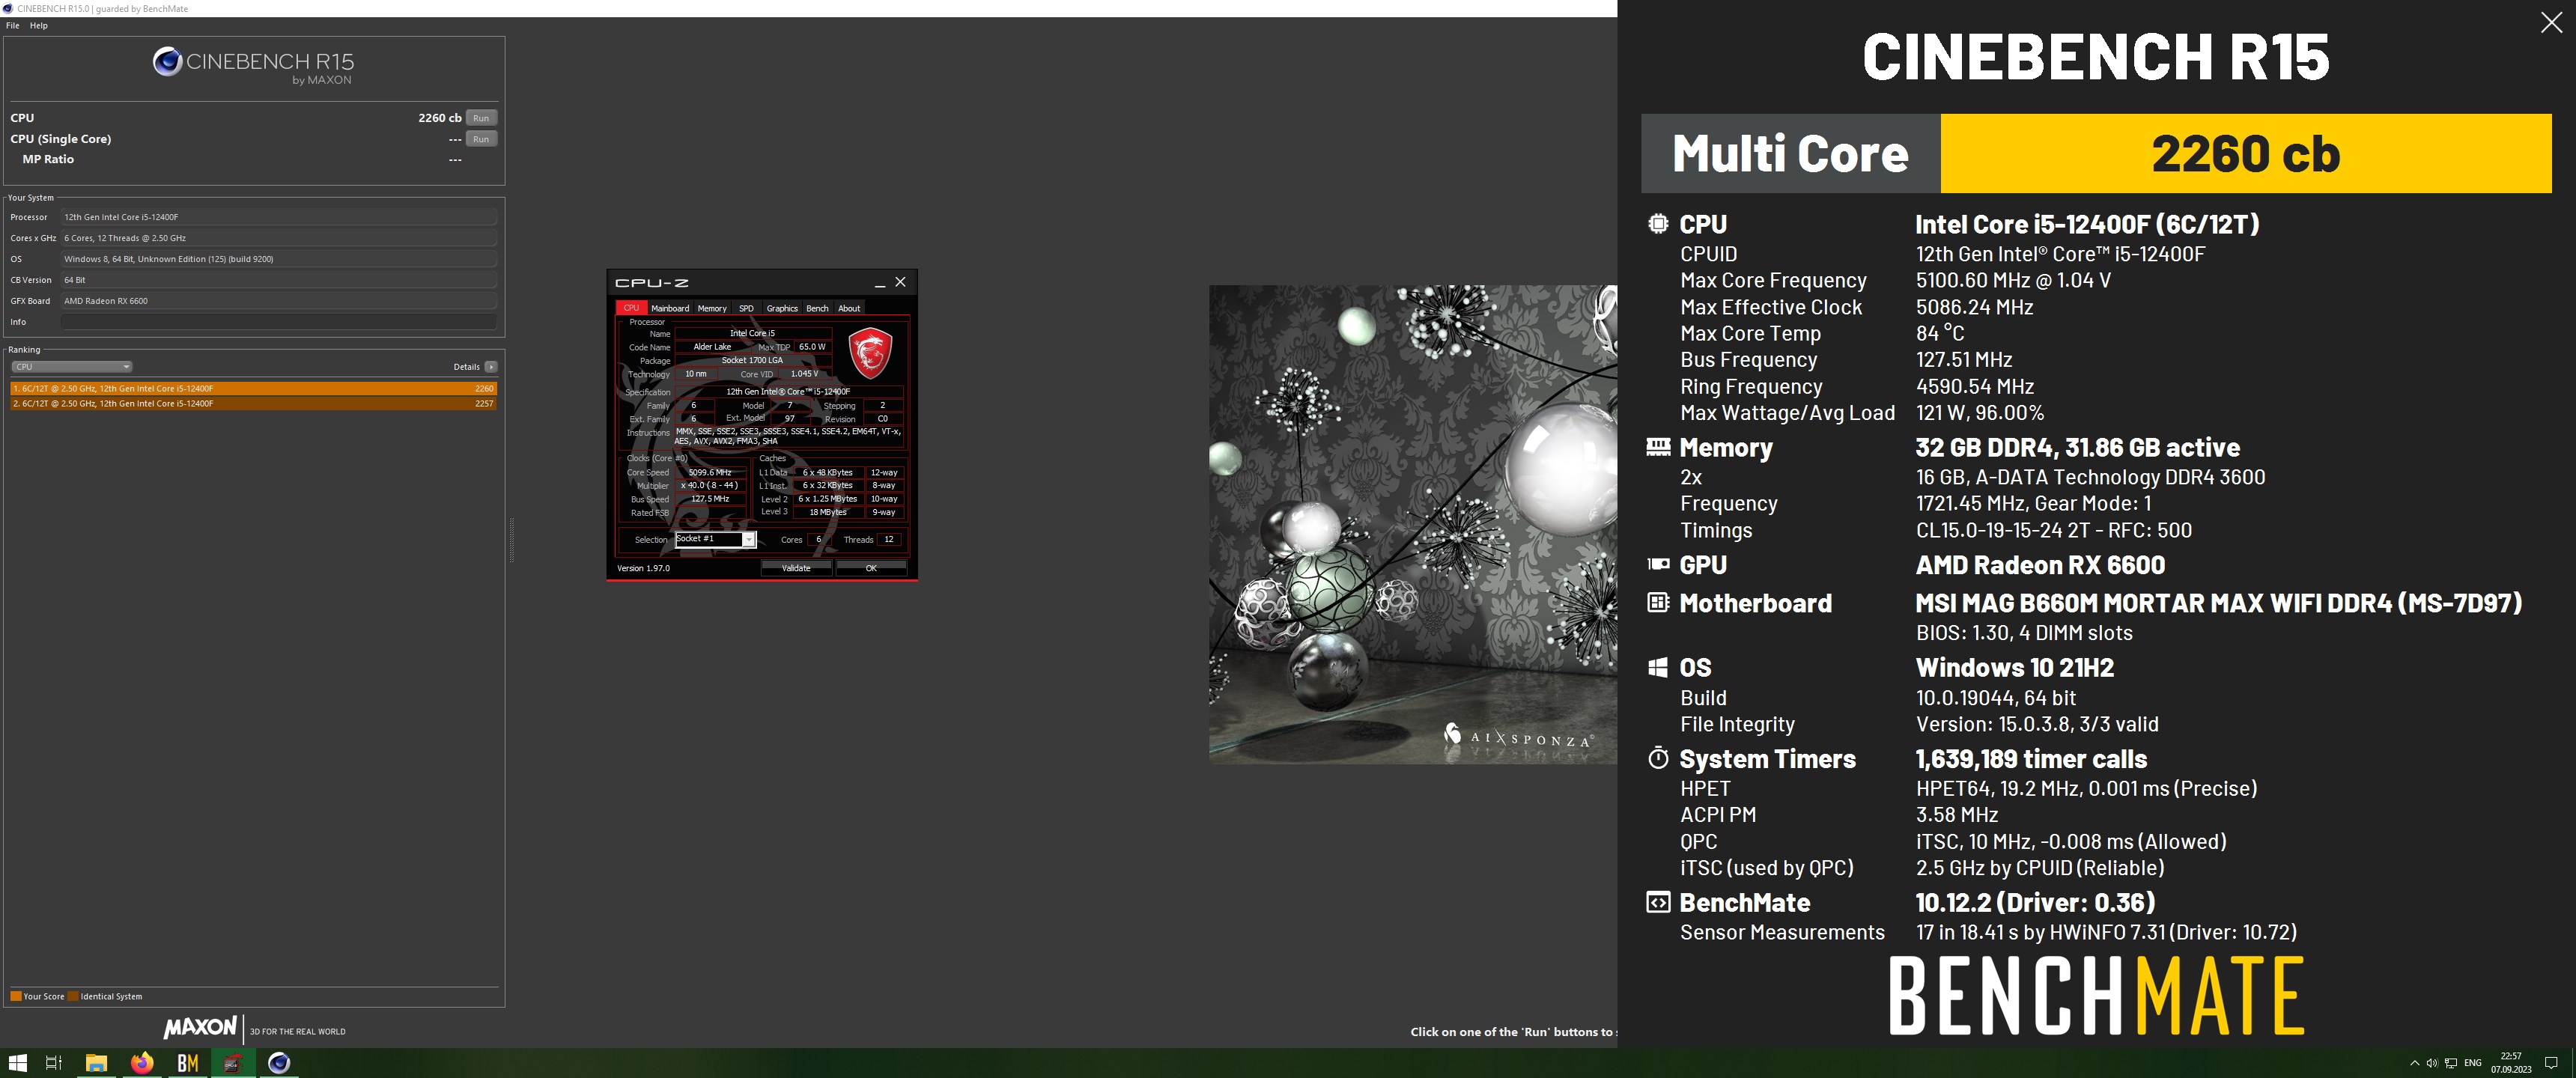Click the Windows 10 21H2 OS heading
The image size is (2576, 1078).
coord(2014,667)
